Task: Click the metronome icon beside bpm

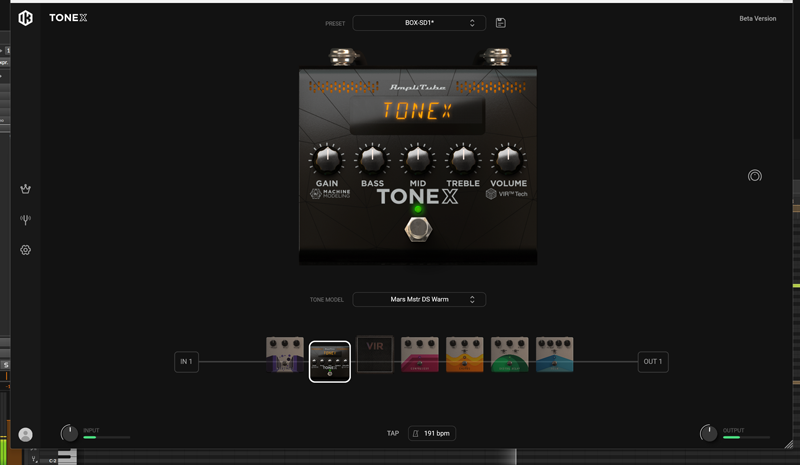Action: click(416, 433)
